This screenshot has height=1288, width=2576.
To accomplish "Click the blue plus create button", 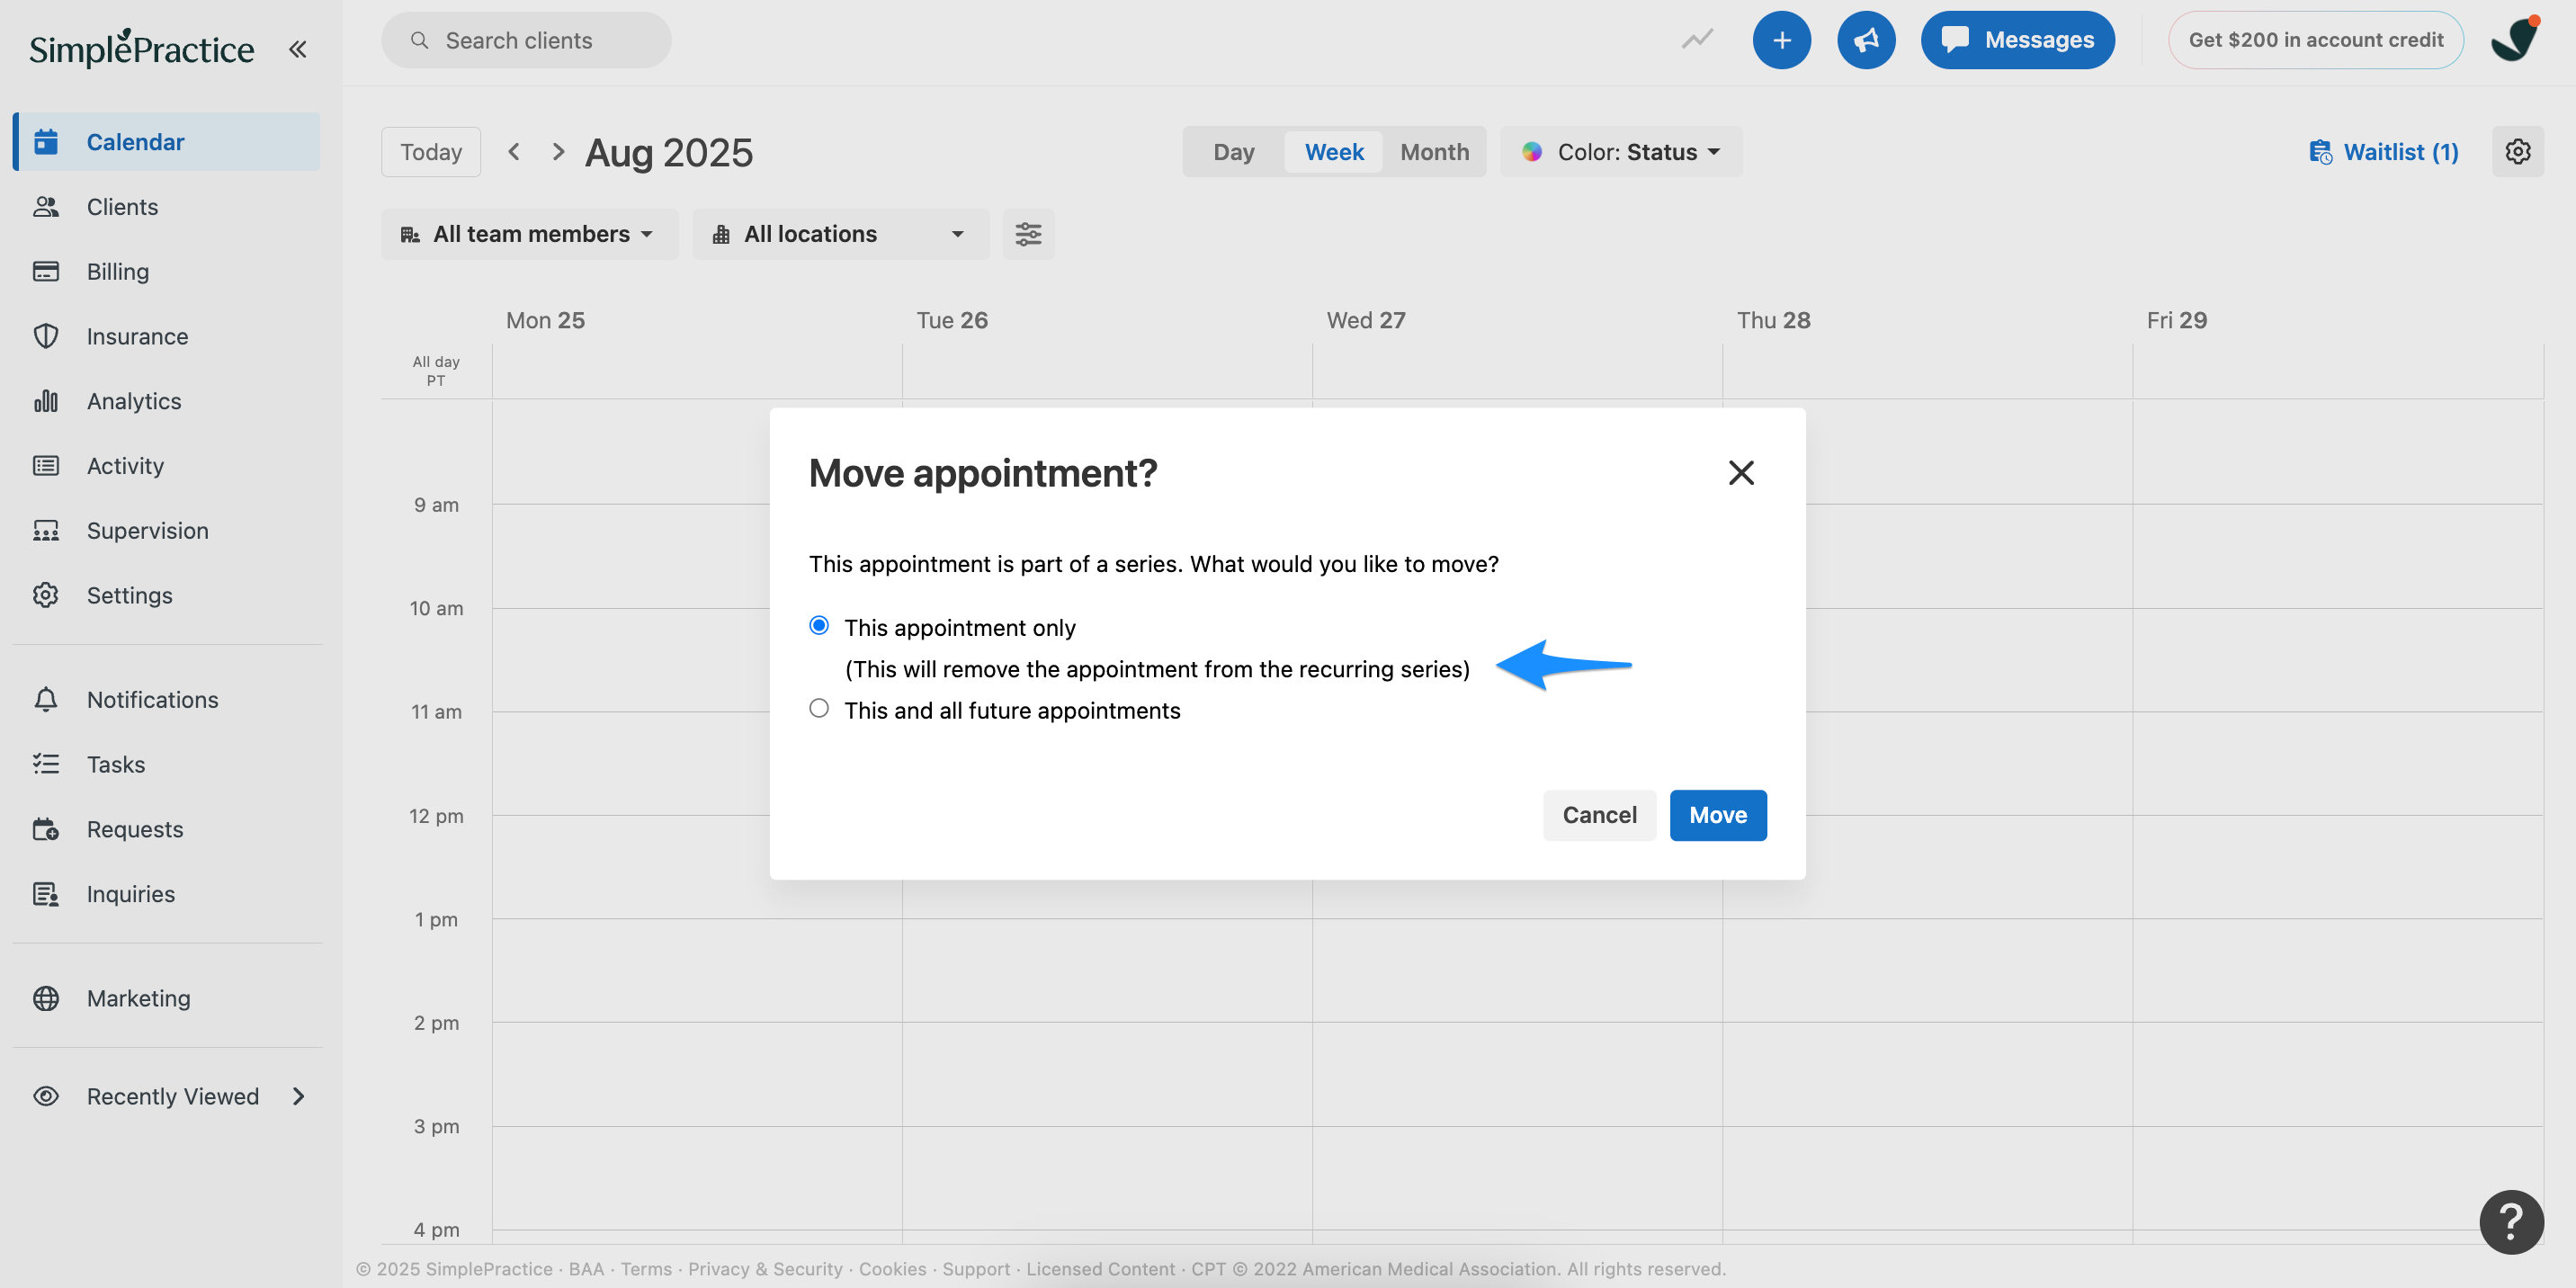I will coord(1781,40).
